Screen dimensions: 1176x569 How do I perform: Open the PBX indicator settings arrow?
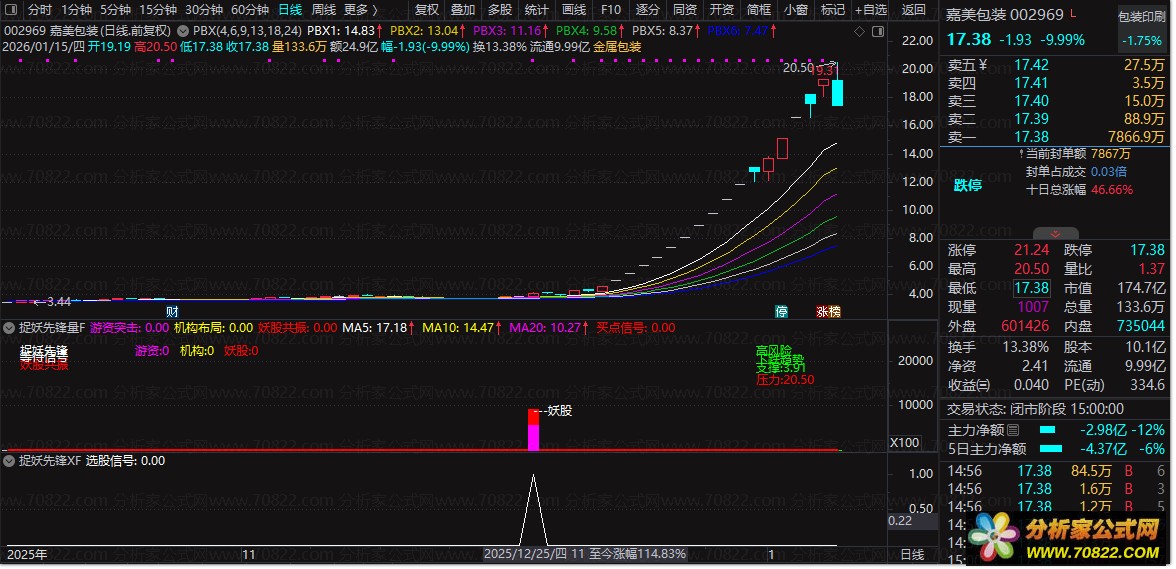click(183, 32)
